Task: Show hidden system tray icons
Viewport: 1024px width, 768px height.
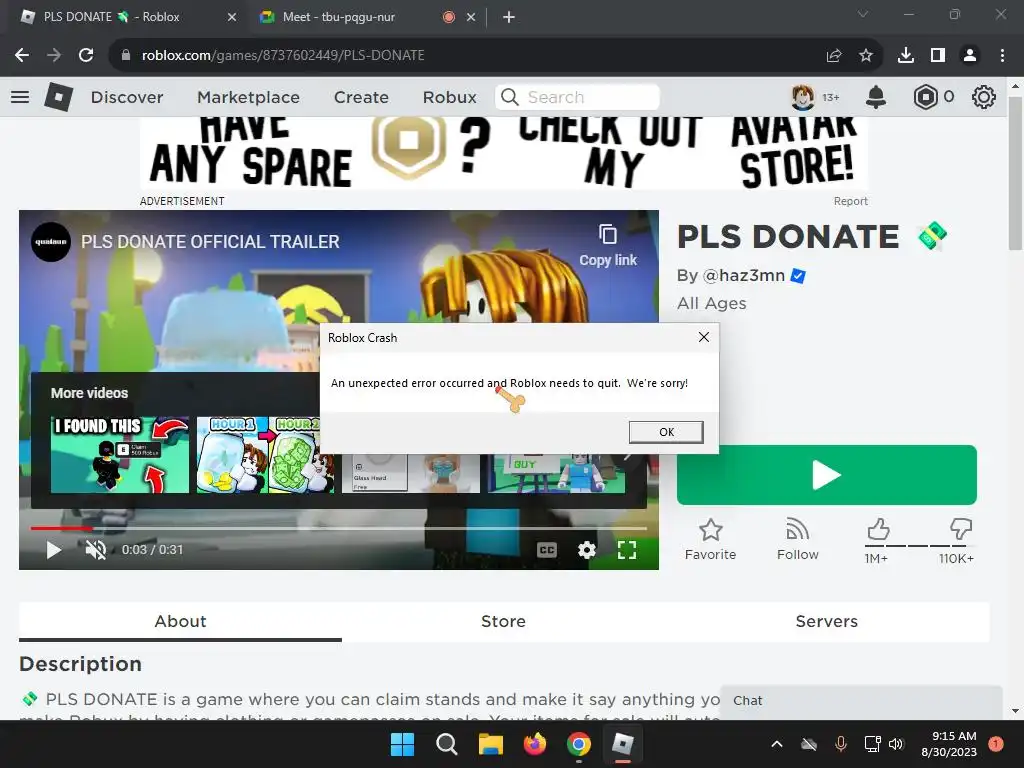Action: (777, 744)
